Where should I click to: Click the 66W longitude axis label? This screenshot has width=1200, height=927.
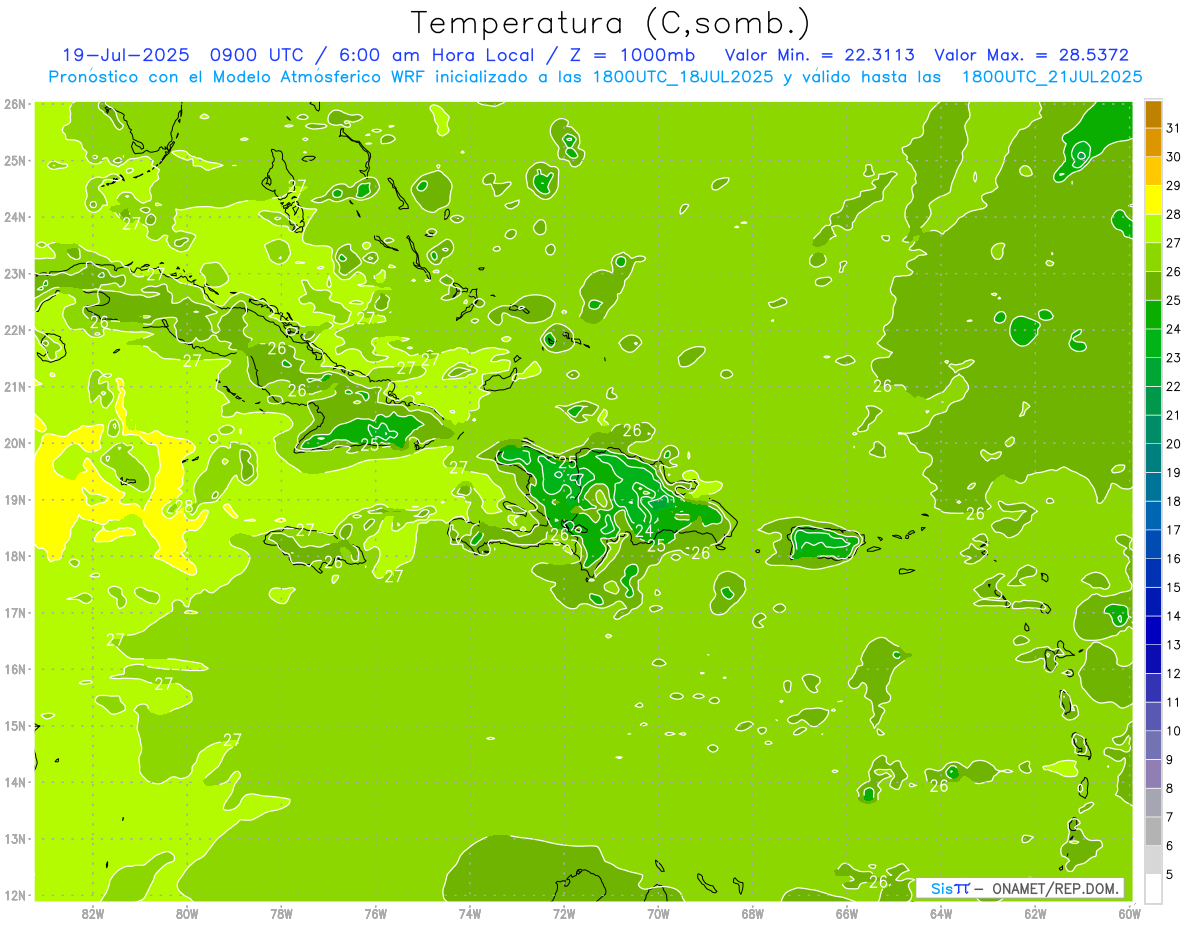point(847,913)
